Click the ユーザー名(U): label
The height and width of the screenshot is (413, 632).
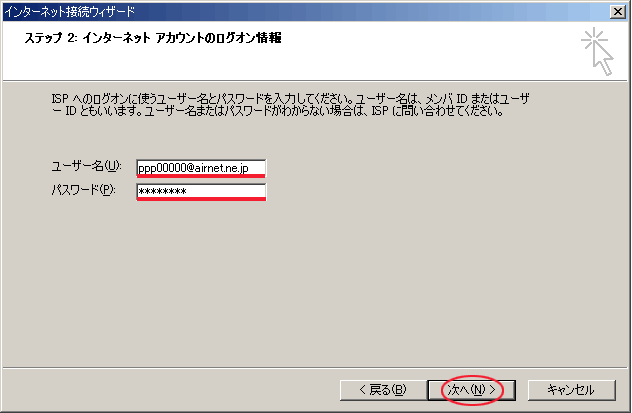tap(85, 166)
